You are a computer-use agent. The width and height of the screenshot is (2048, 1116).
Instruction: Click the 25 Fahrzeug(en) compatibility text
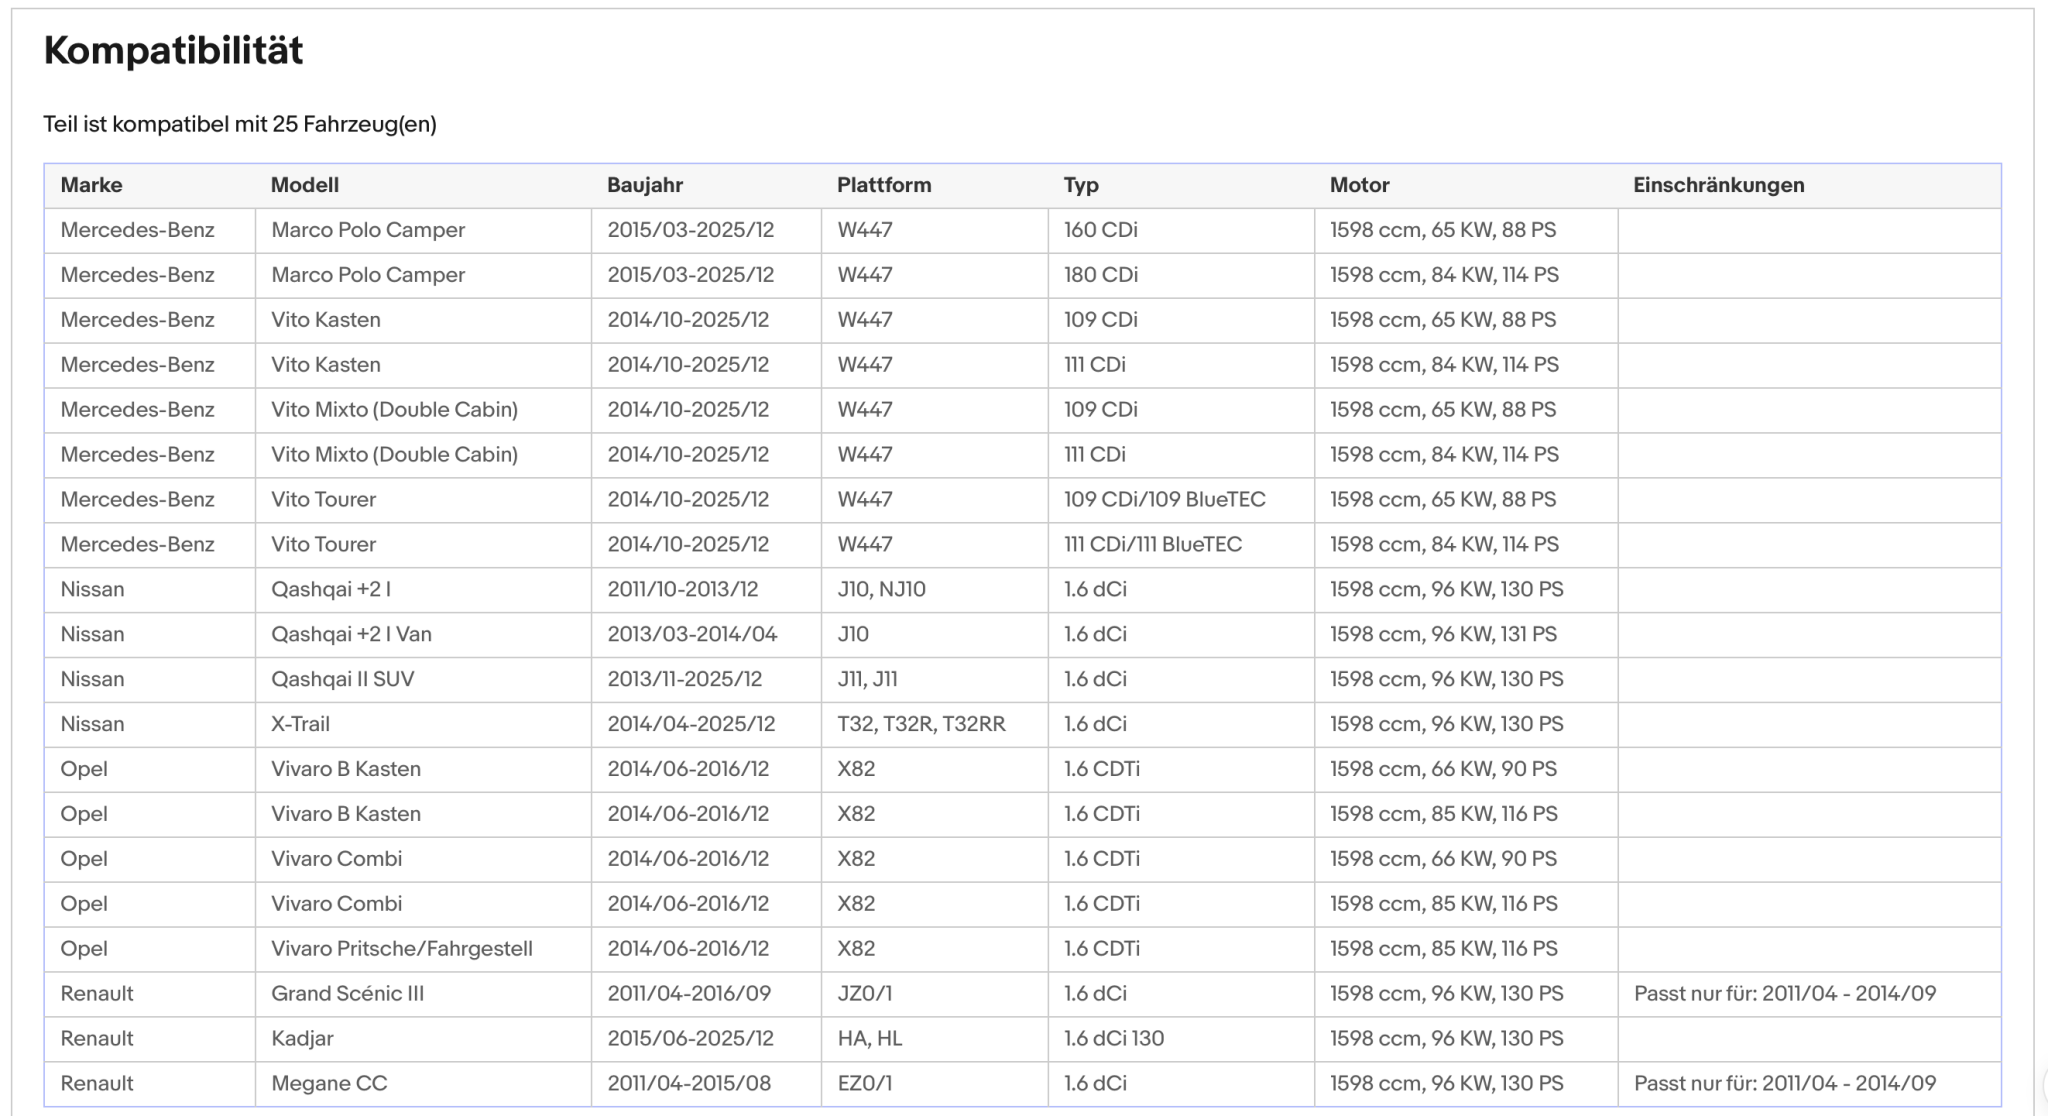354,124
